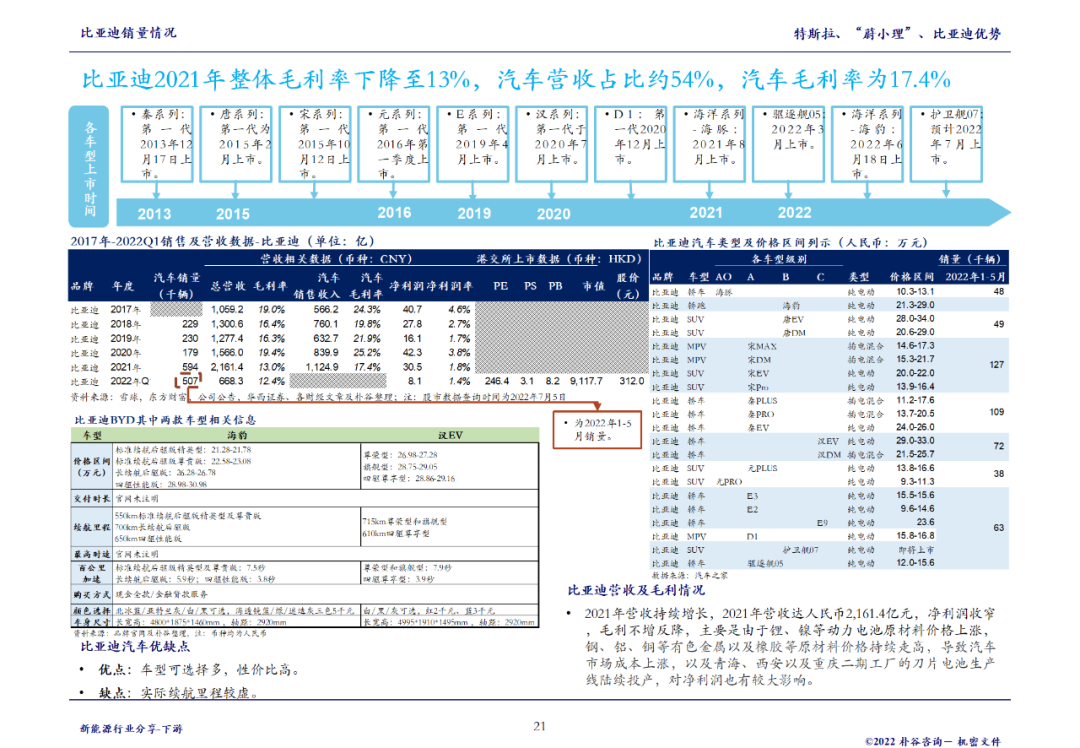Click the sales figure "109" in the right table
This screenshot has height=748, width=1080.
[997, 412]
